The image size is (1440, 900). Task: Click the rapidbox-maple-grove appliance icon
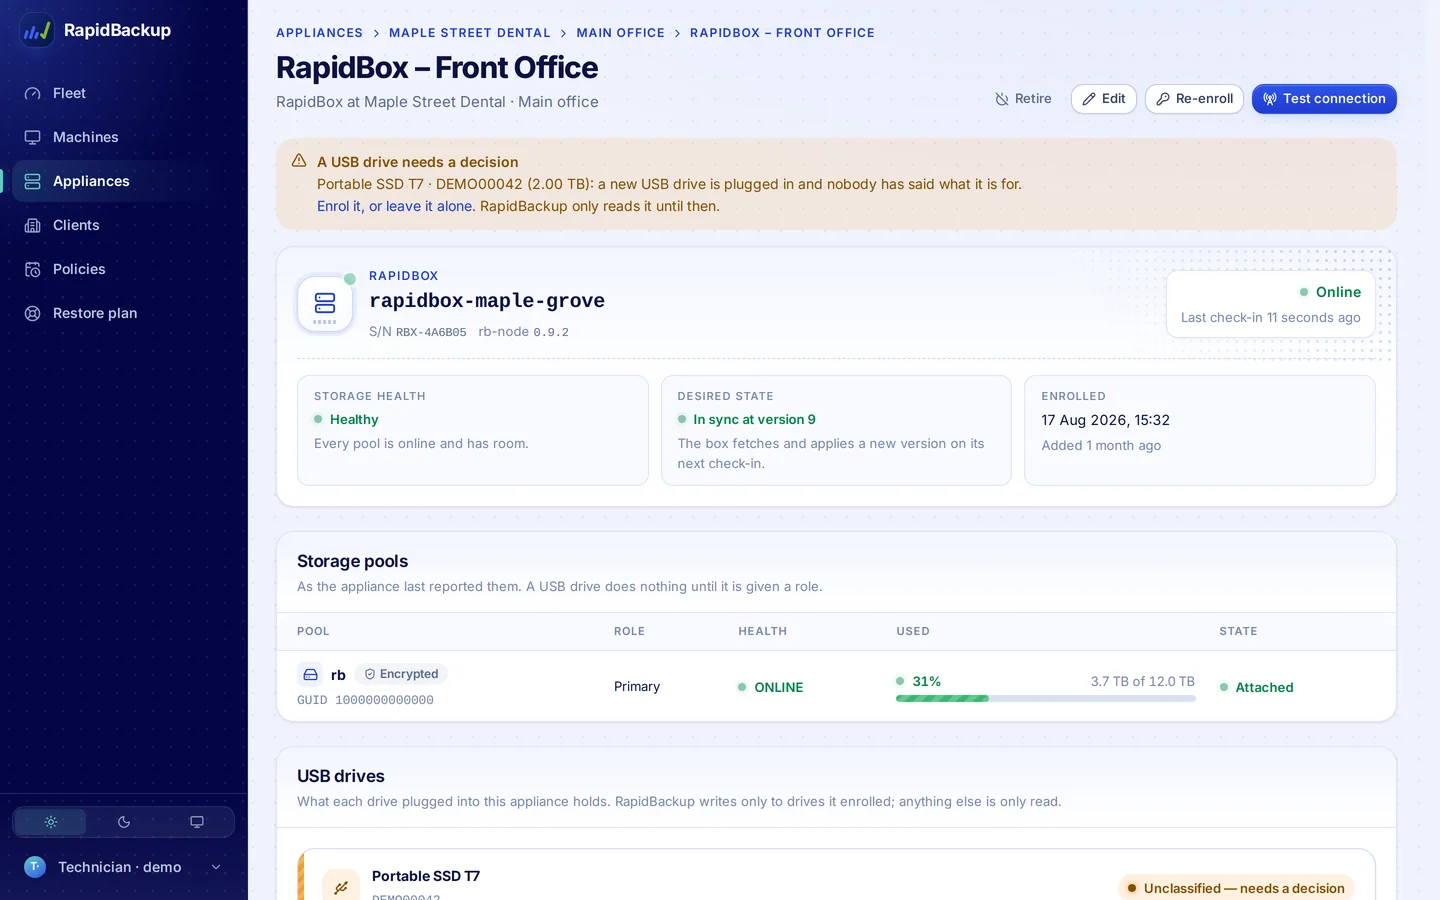[325, 303]
